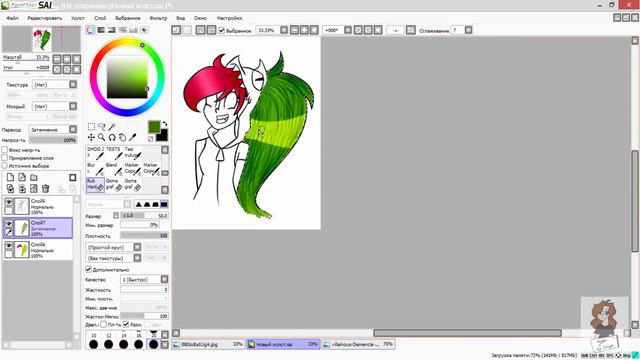Image resolution: width=640 pixels, height=360 pixels.
Task: Toggle visibility of bottom layer Слой6
Action: click(8, 246)
